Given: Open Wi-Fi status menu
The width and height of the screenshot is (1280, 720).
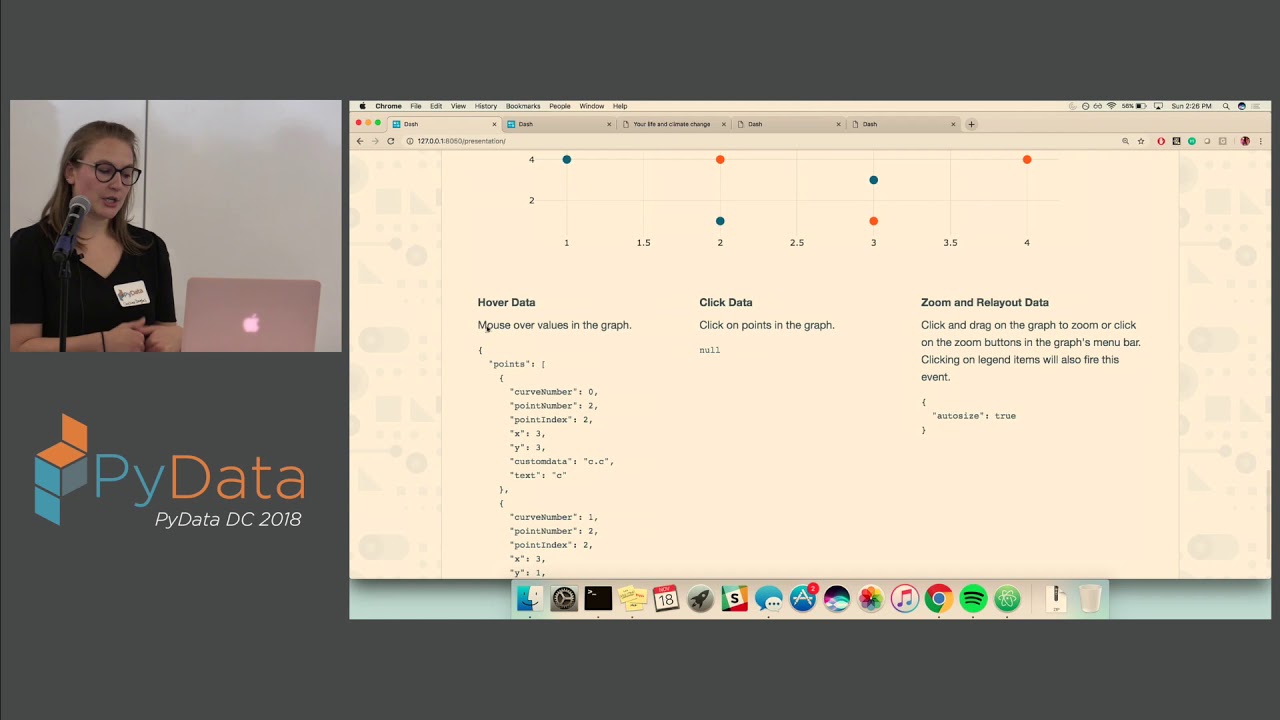Looking at the screenshot, I should click(1111, 106).
